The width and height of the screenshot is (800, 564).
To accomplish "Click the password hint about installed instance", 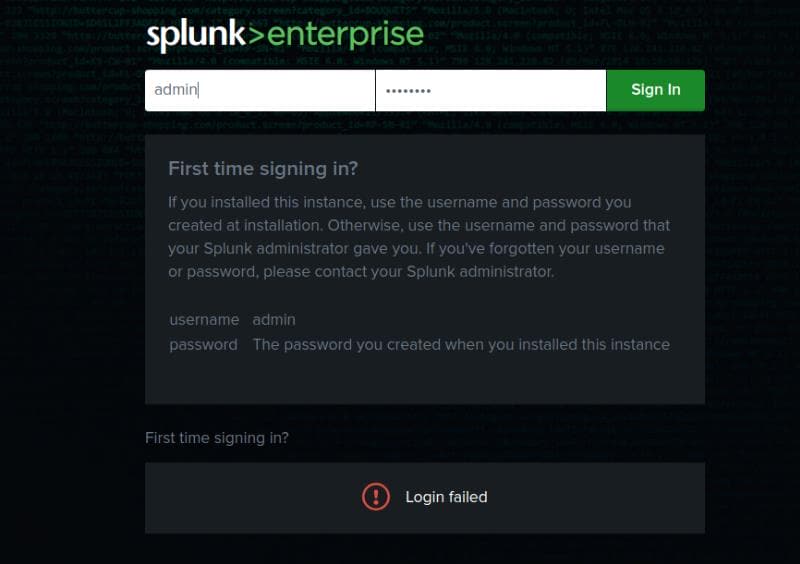I will click(461, 345).
